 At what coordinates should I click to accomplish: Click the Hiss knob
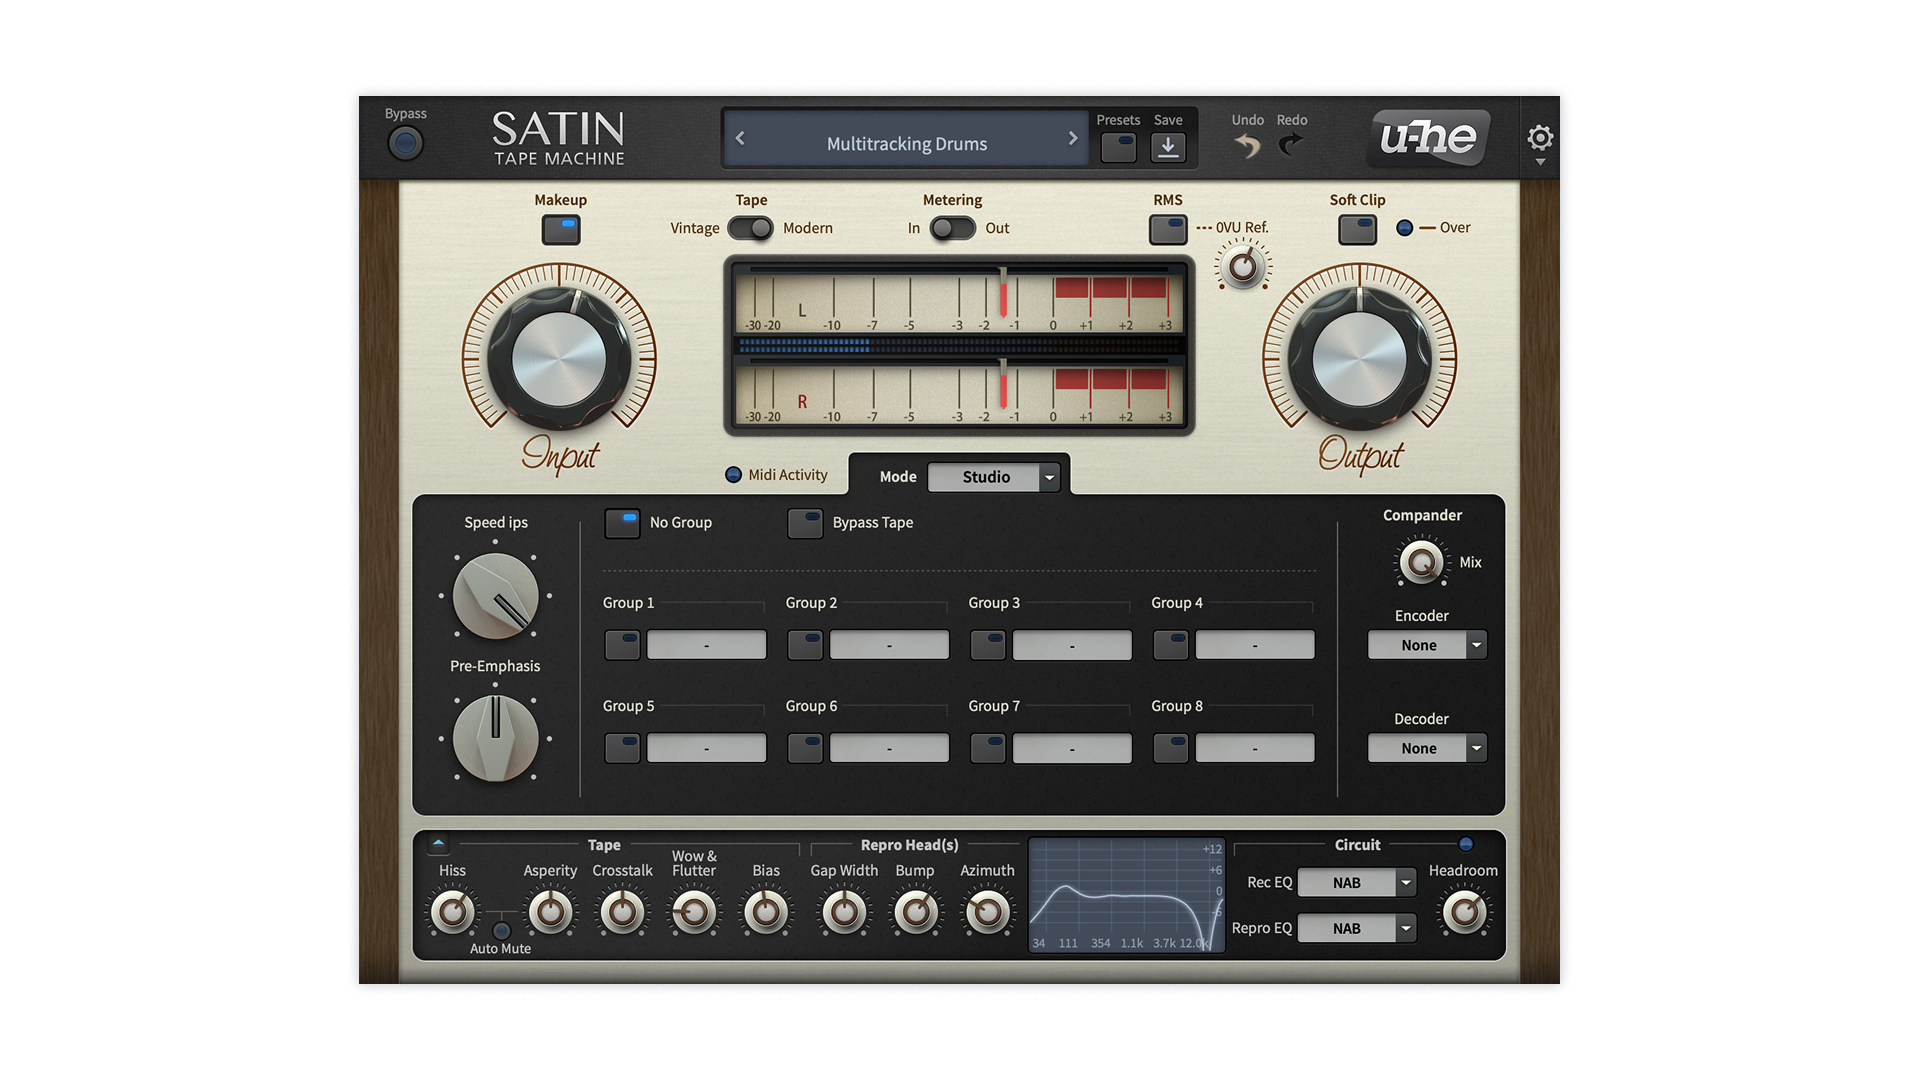(x=452, y=912)
